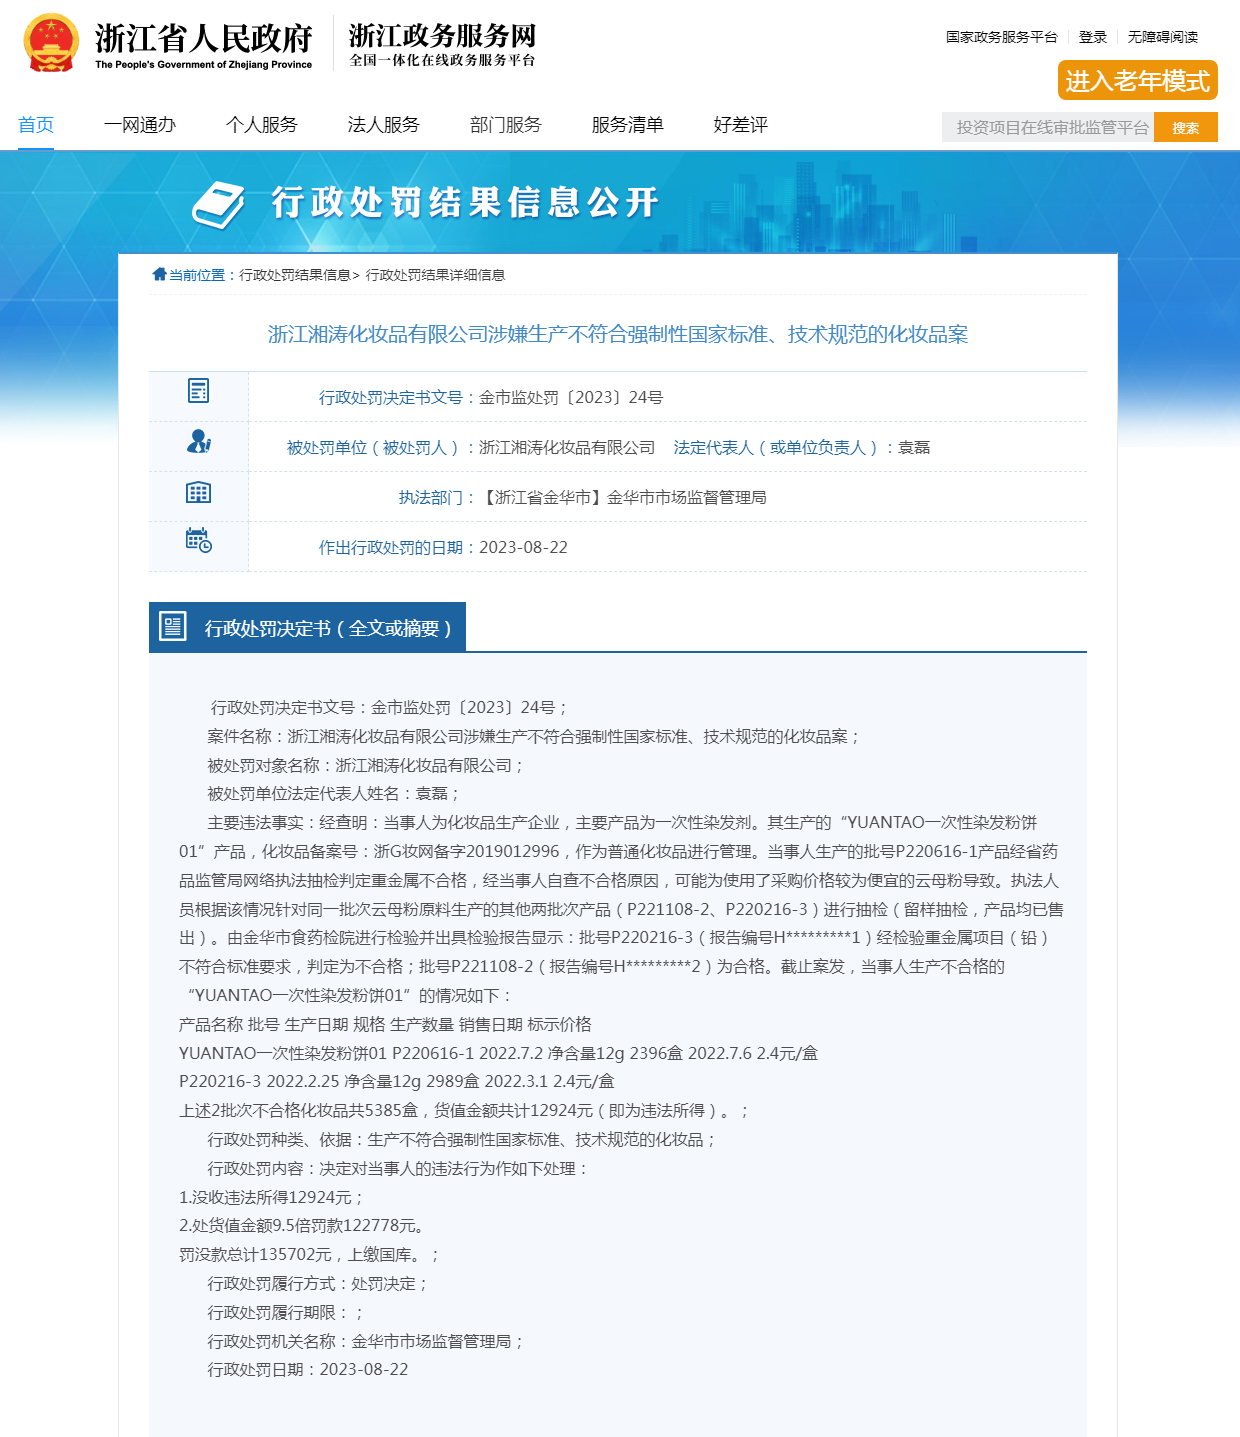Click the banner title 行政处罚结果信息公开
Image resolution: width=1240 pixels, height=1437 pixels.
coord(465,202)
